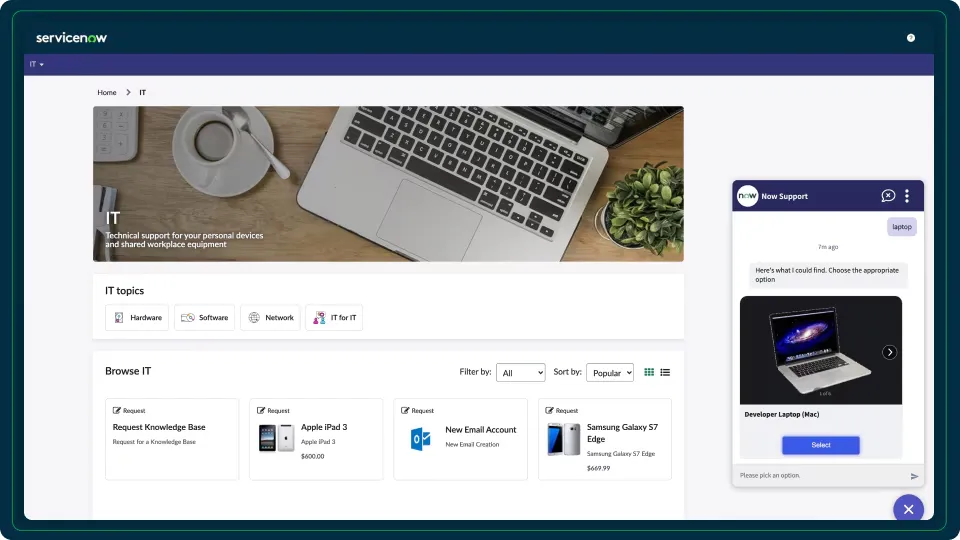Select the Developer Laptop (Mac)
Viewport: 960px width, 540px height.
pos(820,445)
